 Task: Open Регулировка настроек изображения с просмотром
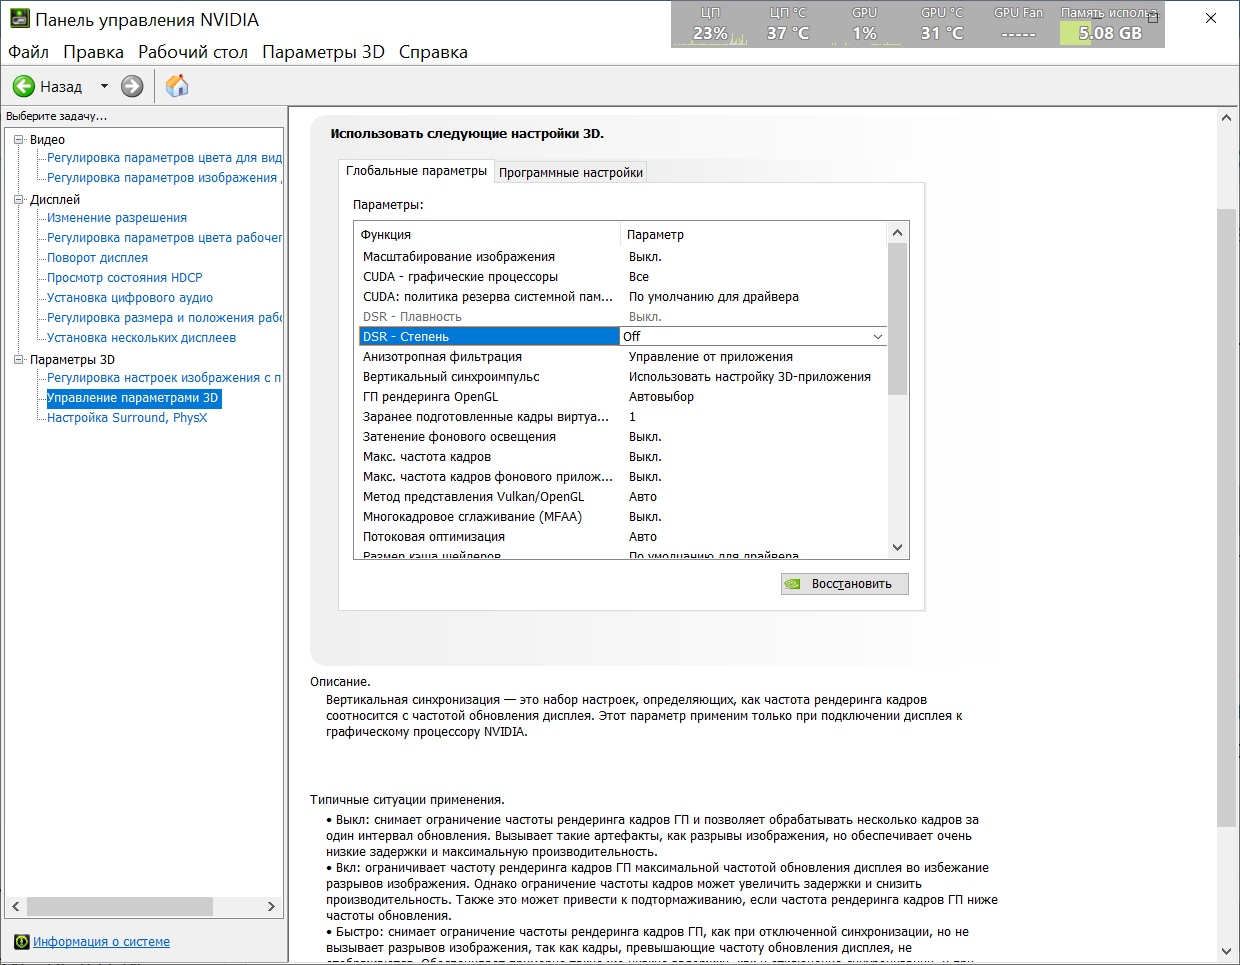164,378
